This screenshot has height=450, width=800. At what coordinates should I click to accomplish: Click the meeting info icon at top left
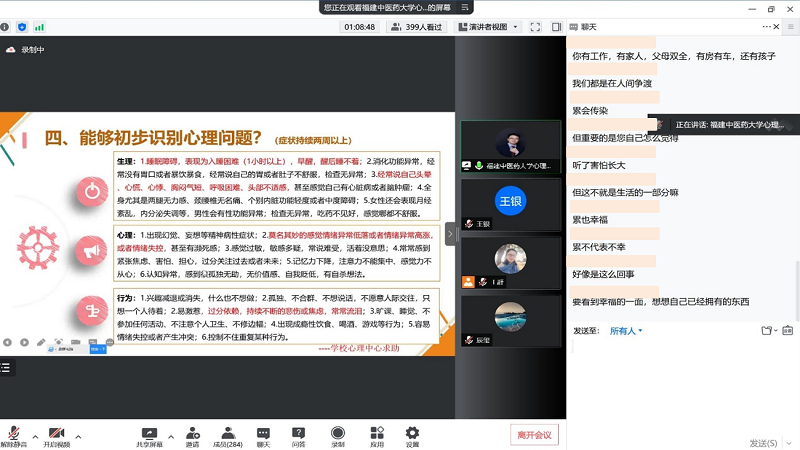[x=5, y=27]
